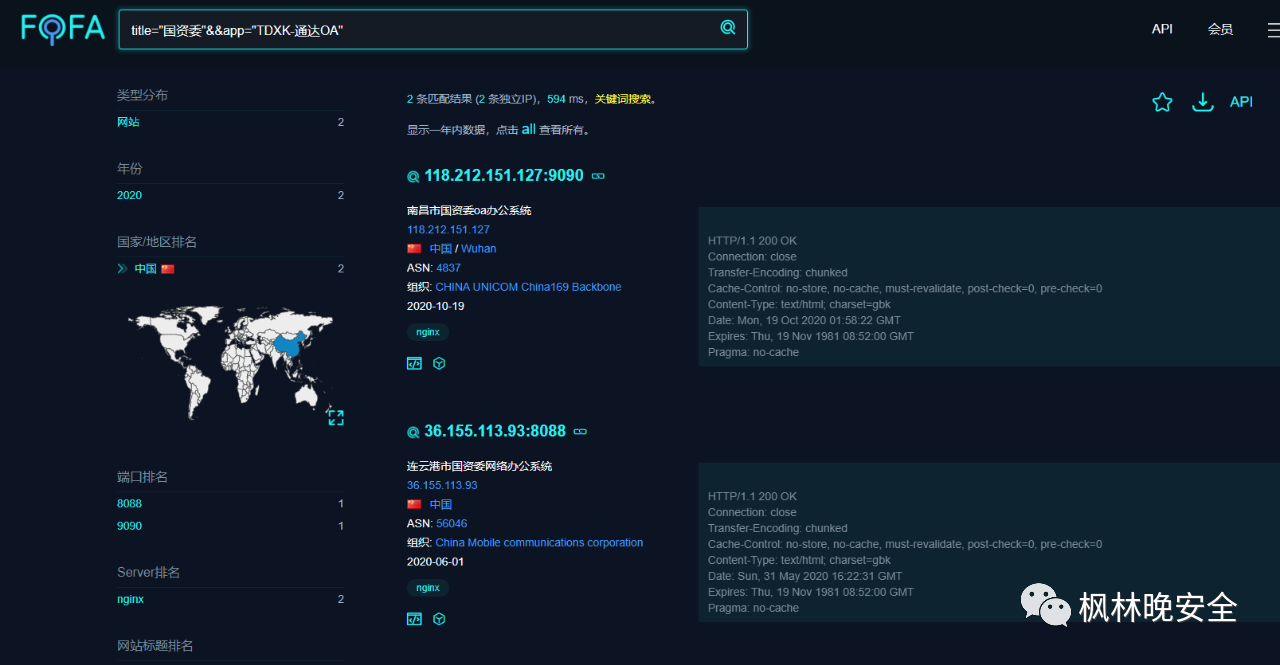1280x665 pixels.
Task: Click the Wuhan city link
Action: [x=478, y=249]
